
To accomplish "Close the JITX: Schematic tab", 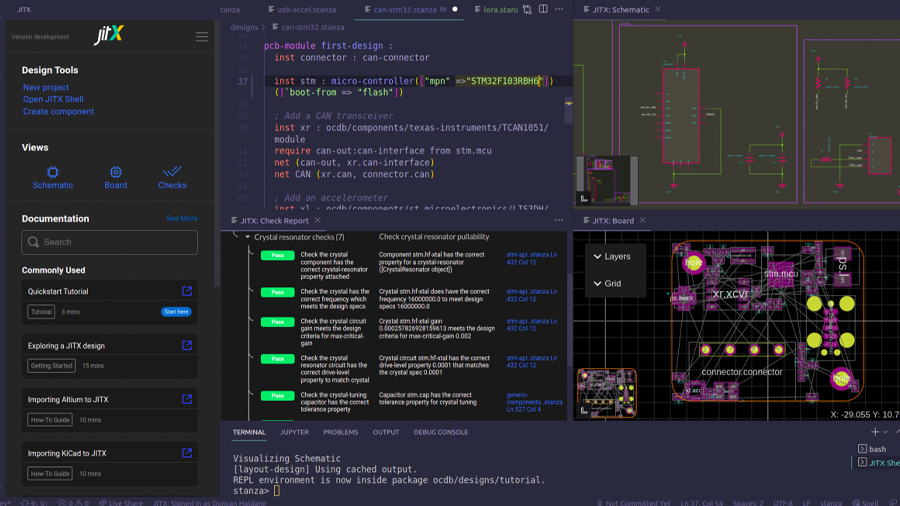I will (658, 9).
